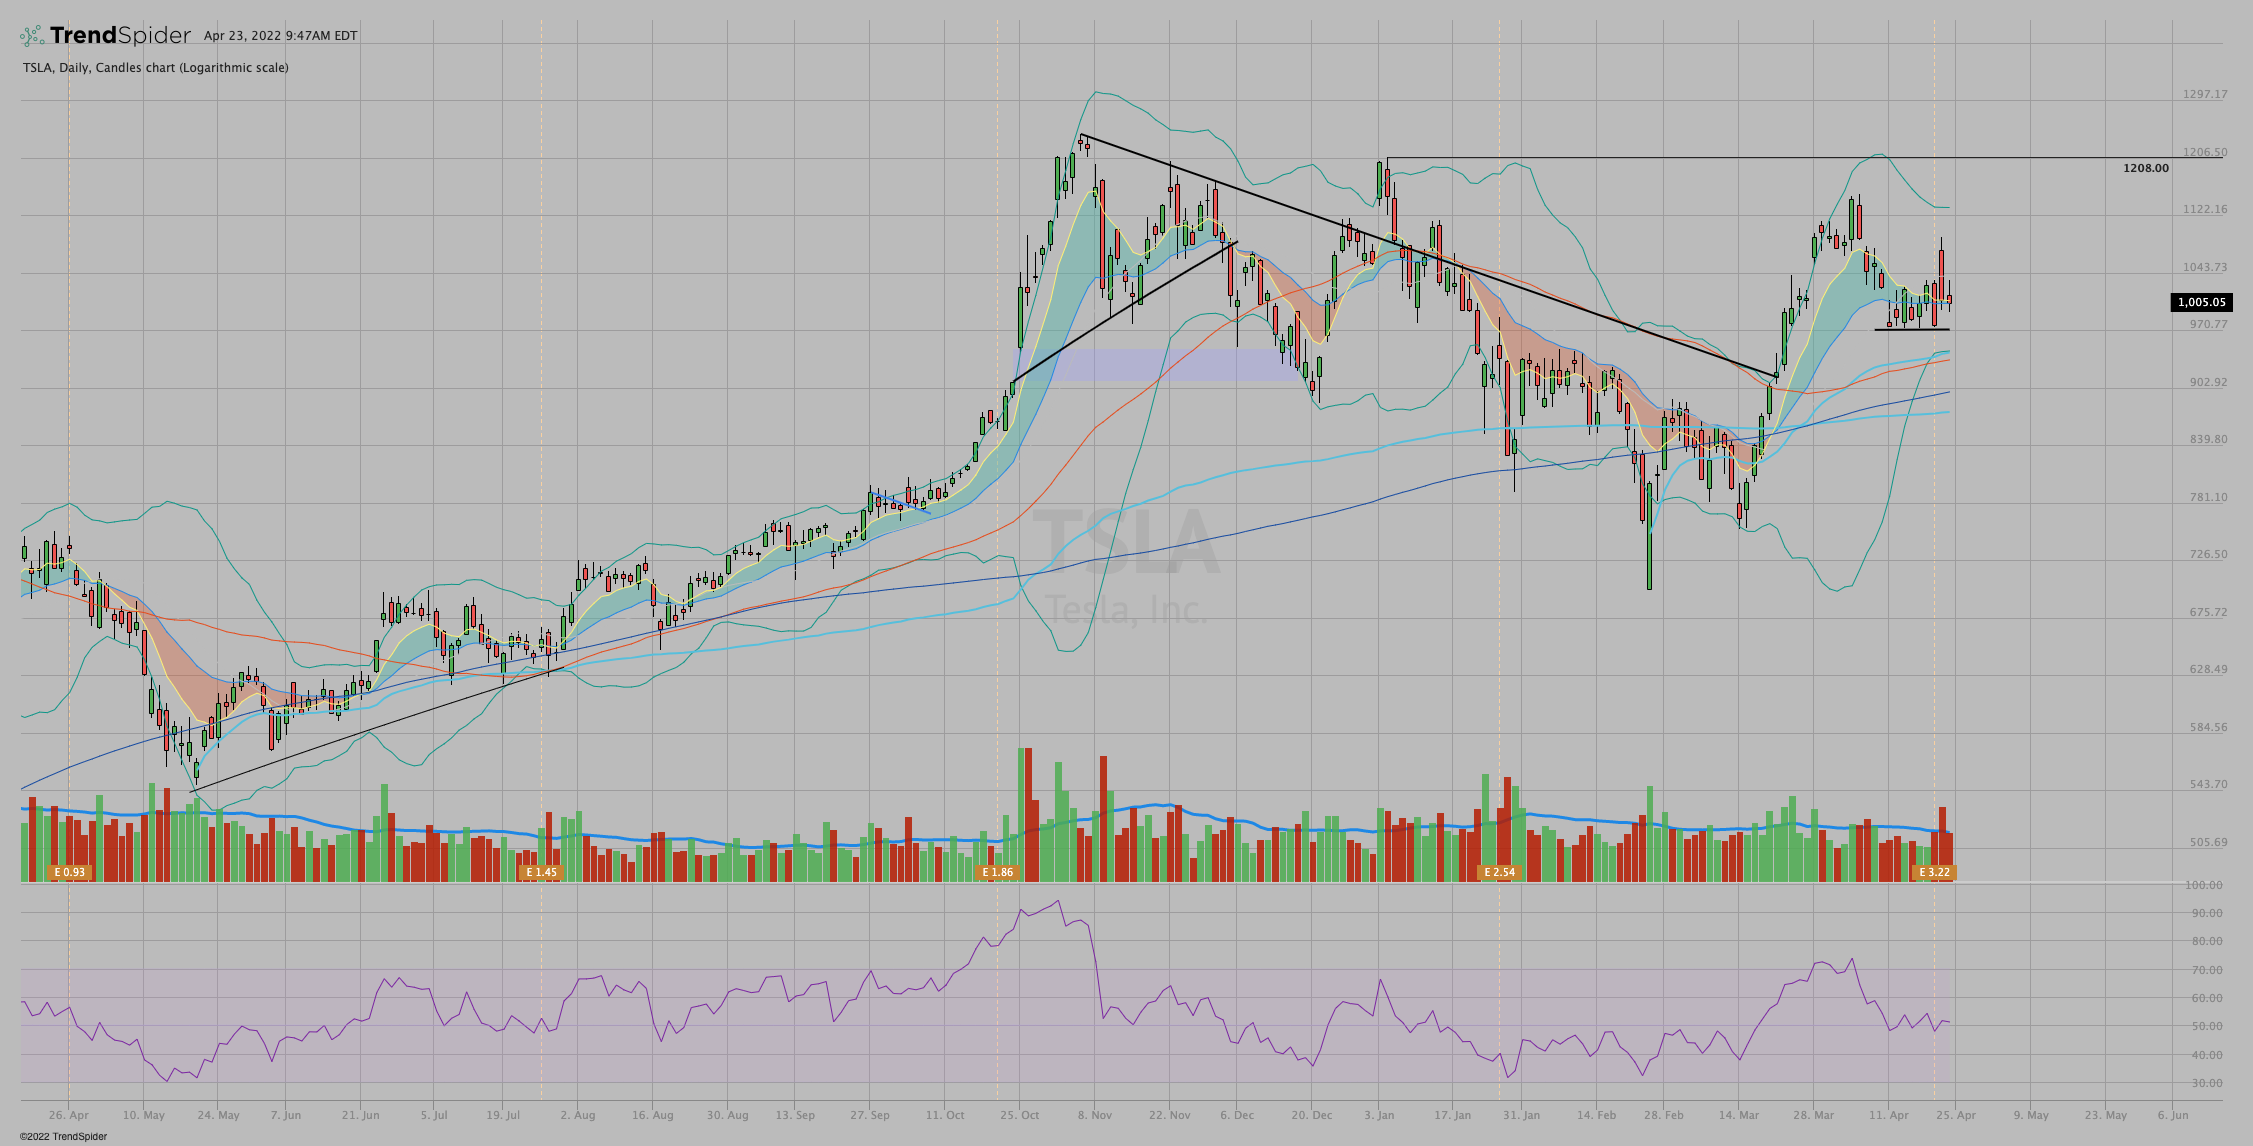Select the 31. Jan date label

coord(1521,1115)
